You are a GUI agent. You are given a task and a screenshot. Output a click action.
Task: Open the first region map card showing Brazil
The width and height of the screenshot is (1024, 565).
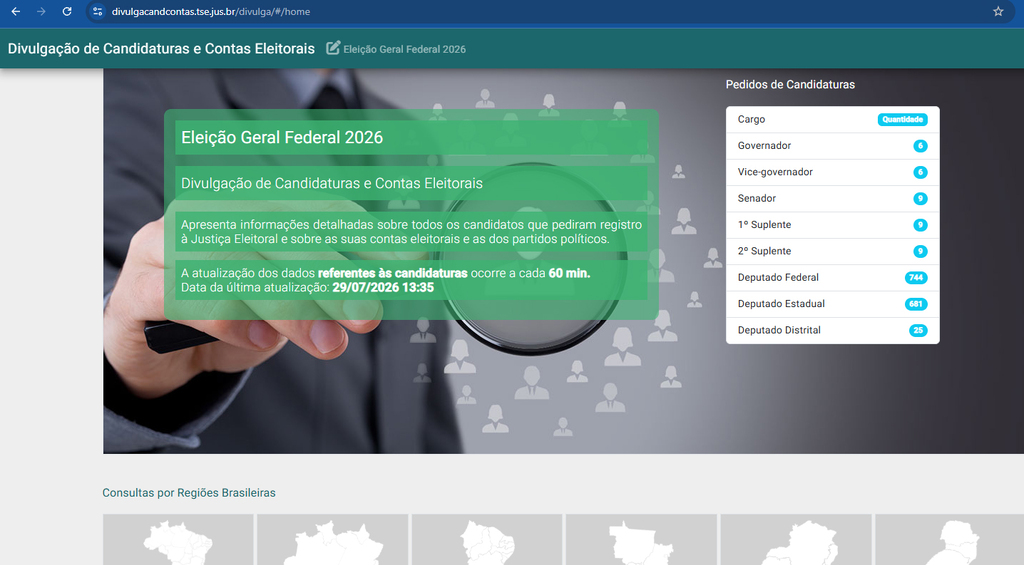[178, 540]
